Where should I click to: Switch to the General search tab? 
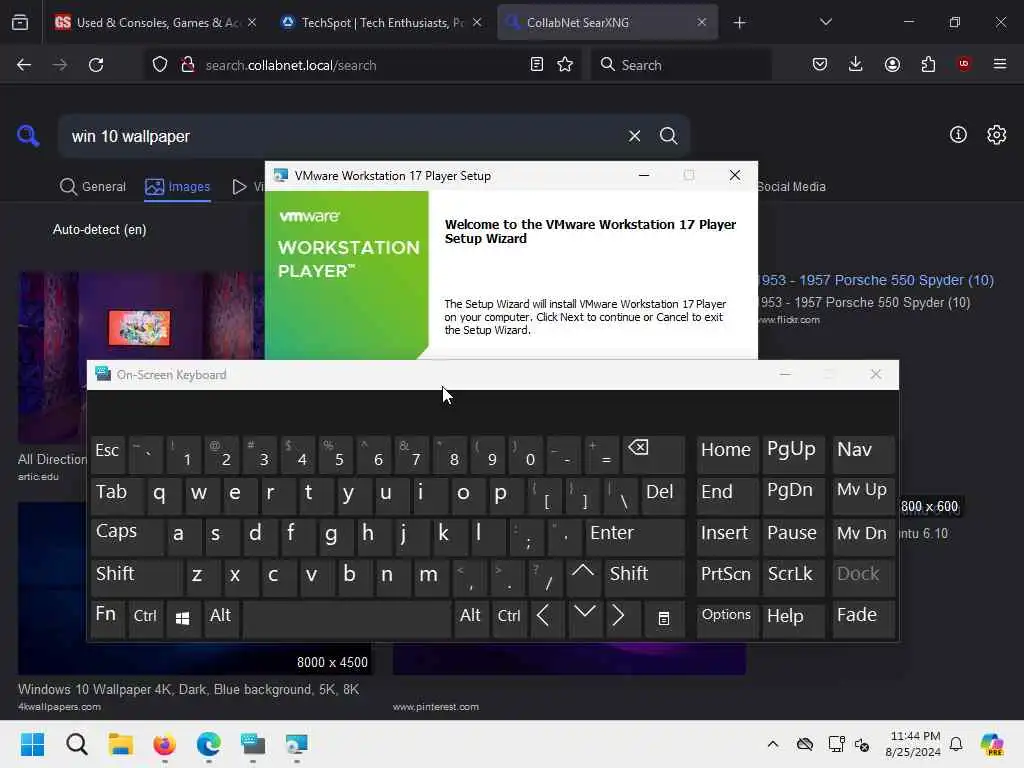[93, 187]
